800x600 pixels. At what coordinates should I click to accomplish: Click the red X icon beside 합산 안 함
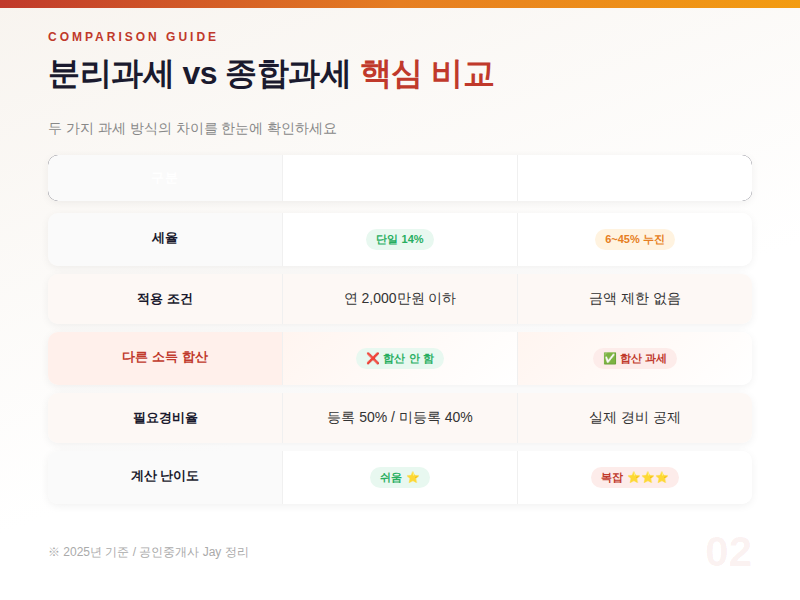(373, 358)
